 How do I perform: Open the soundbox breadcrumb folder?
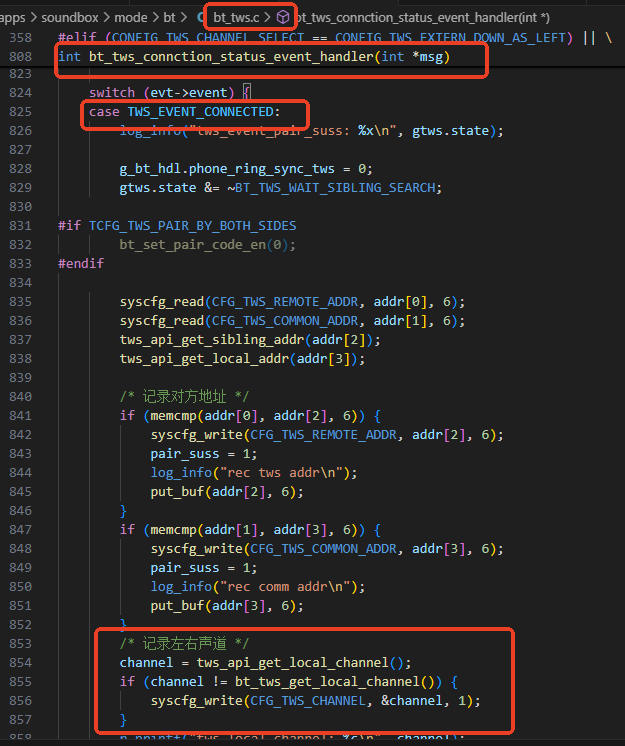(70, 18)
